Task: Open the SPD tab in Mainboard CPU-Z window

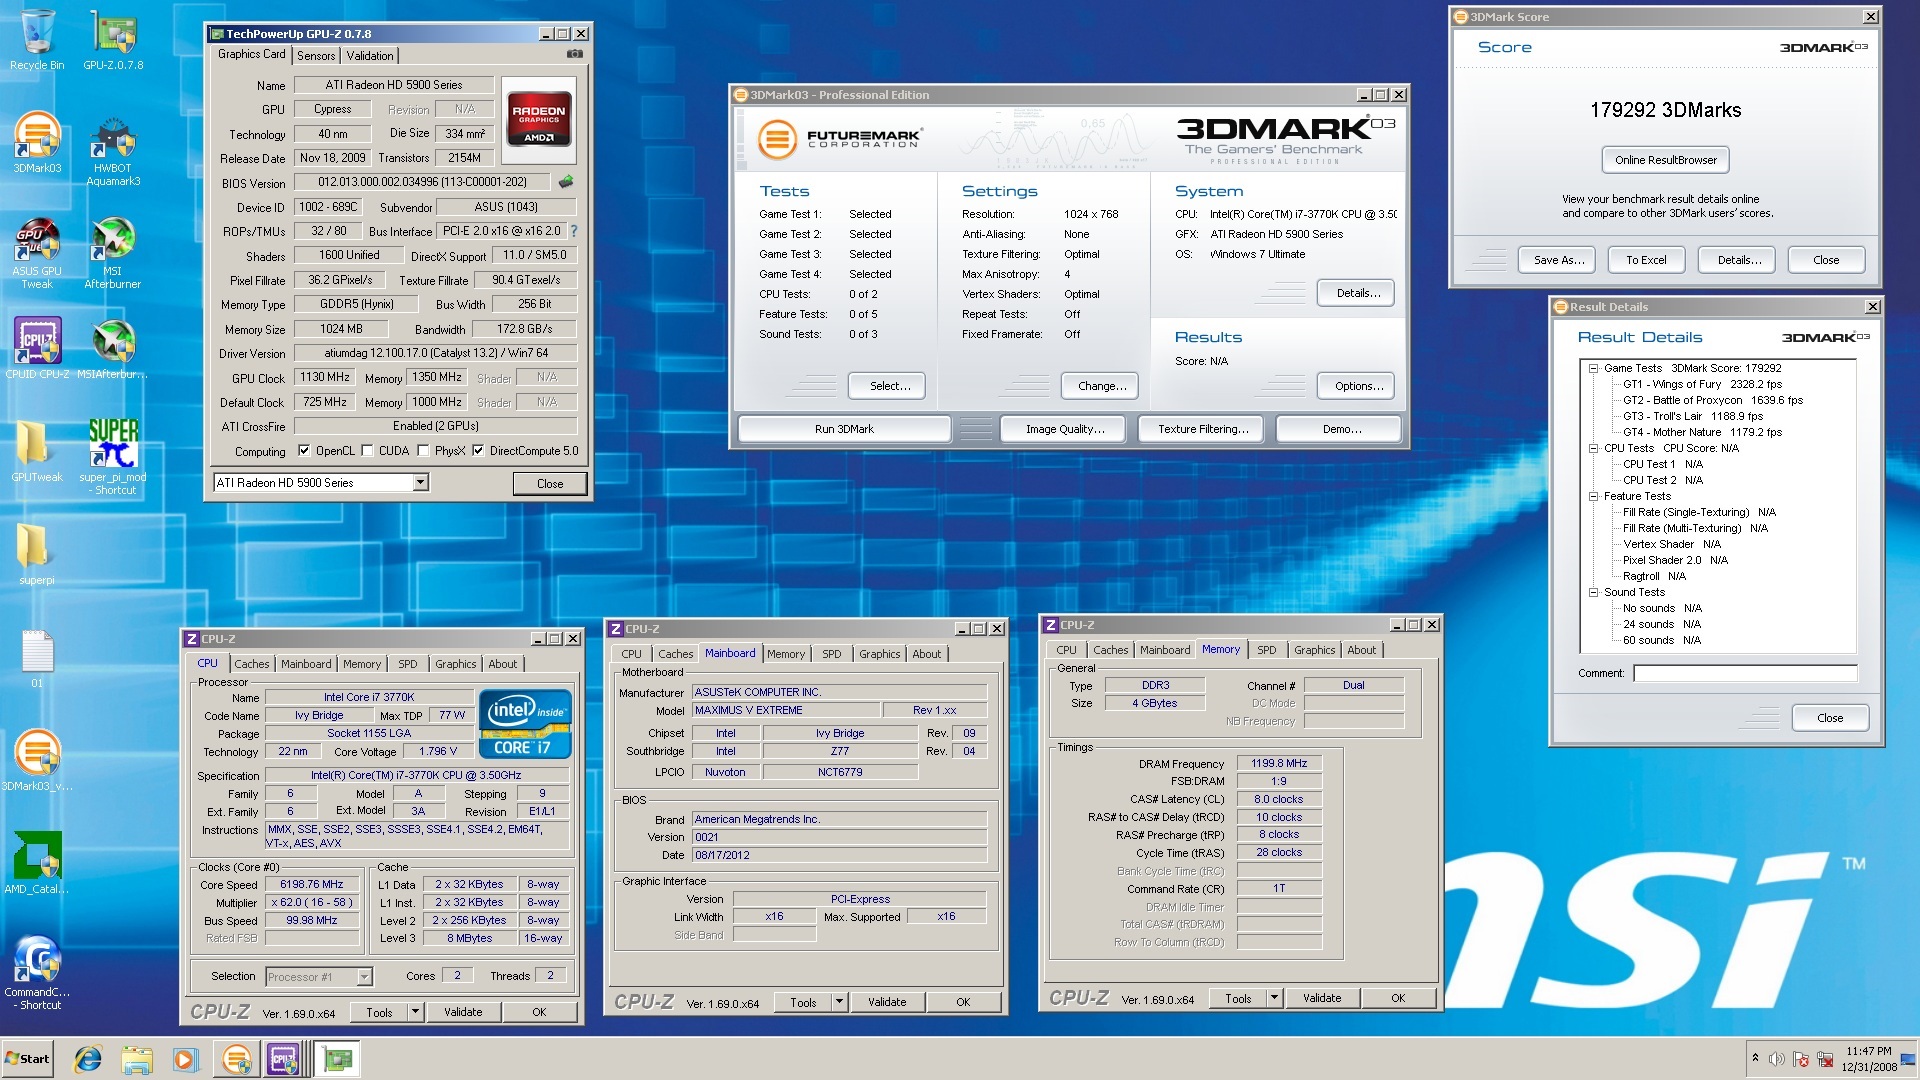Action: point(832,654)
